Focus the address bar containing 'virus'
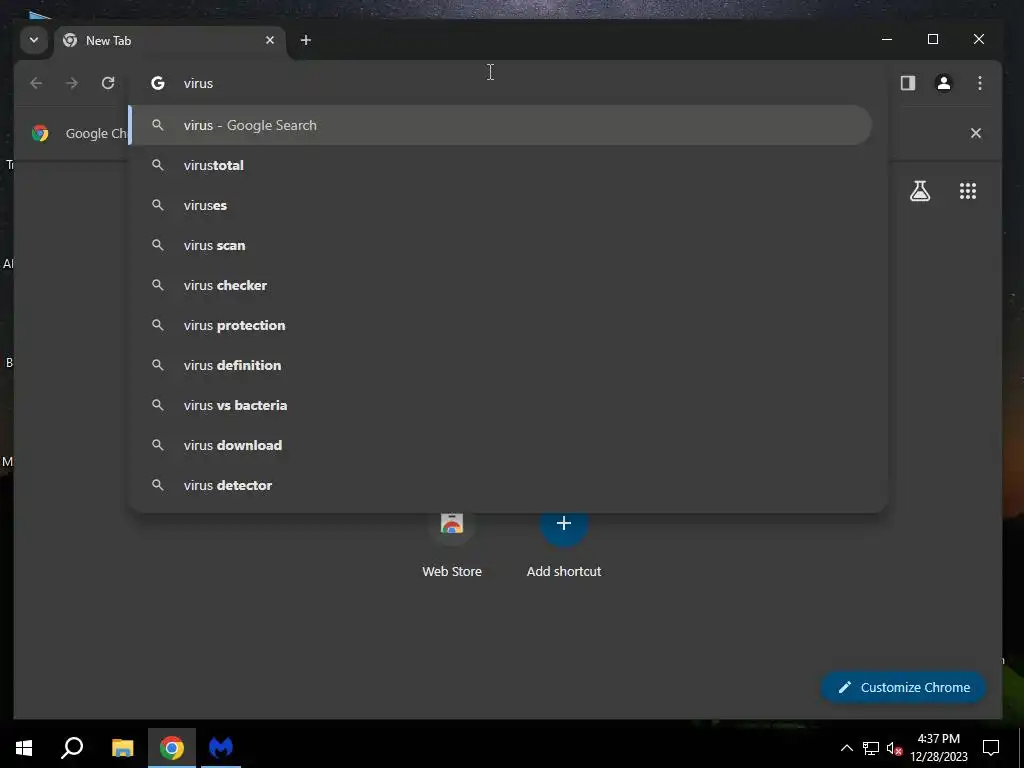The width and height of the screenshot is (1024, 768). click(509, 83)
